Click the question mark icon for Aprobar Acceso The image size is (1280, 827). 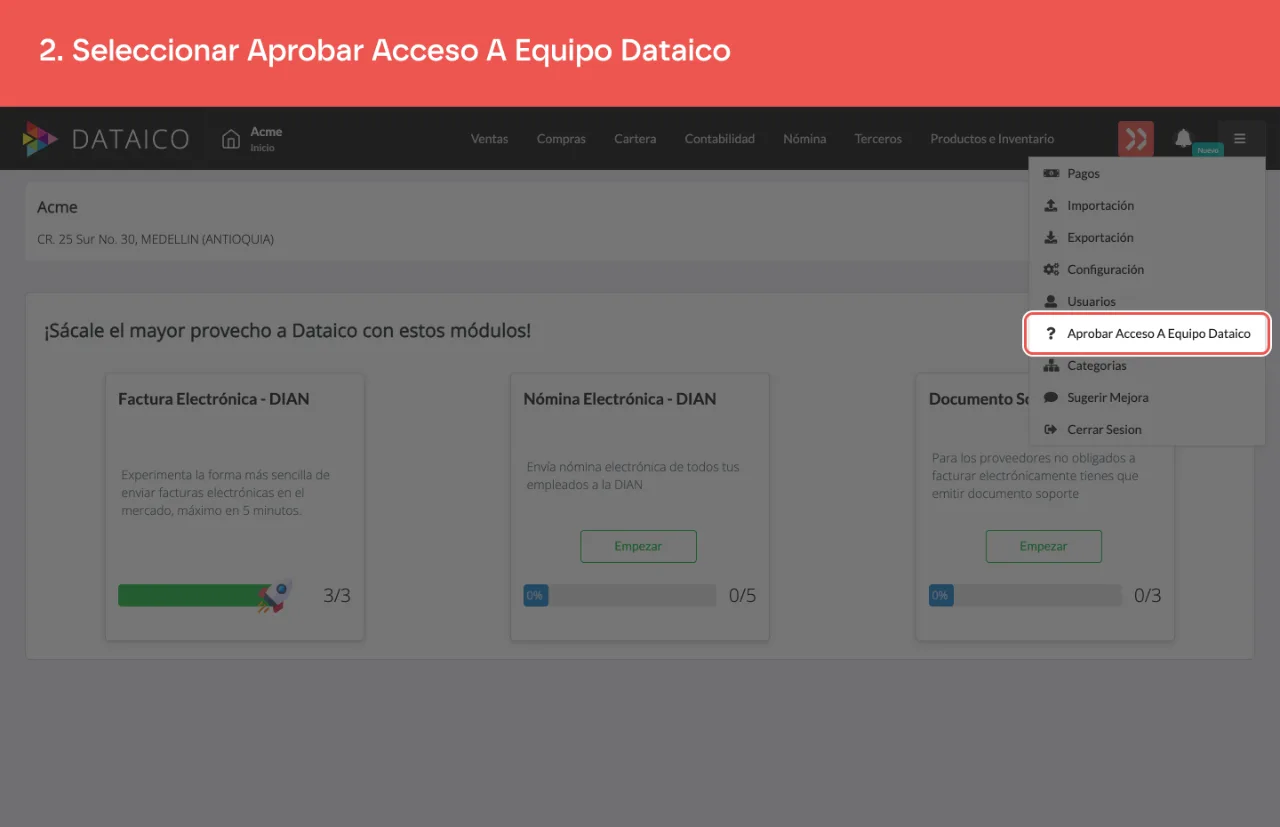click(x=1051, y=333)
